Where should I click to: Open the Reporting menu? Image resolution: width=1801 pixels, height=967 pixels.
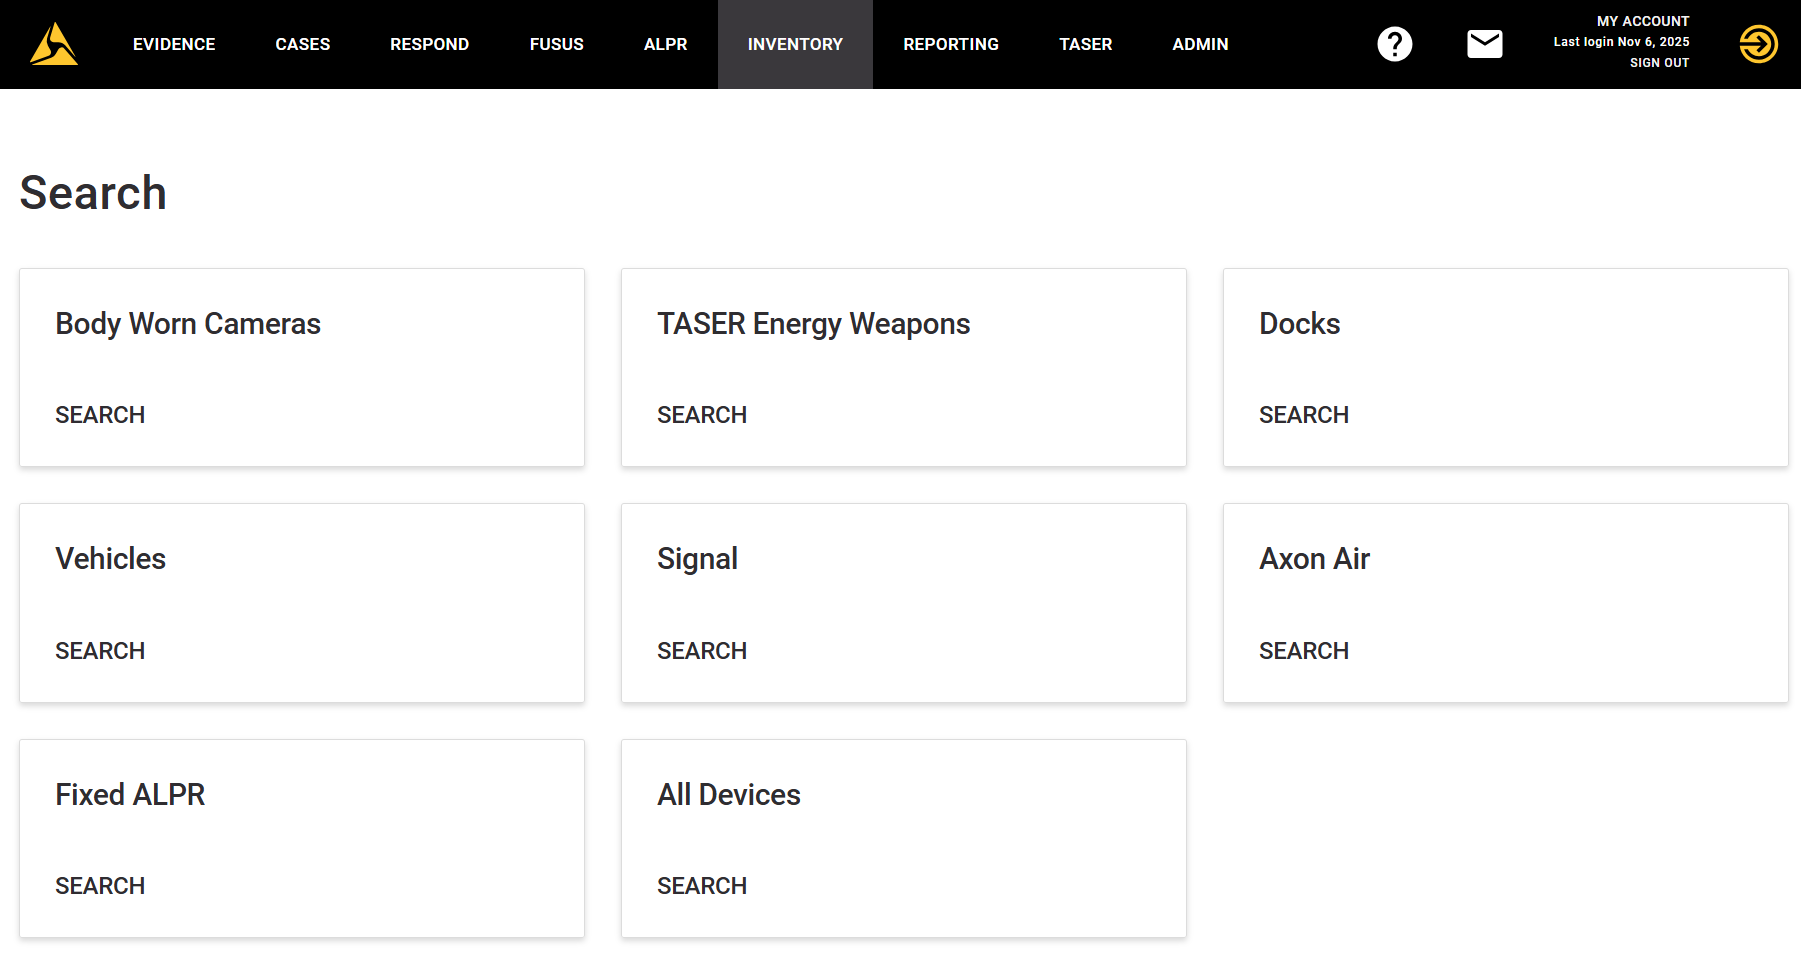[950, 44]
